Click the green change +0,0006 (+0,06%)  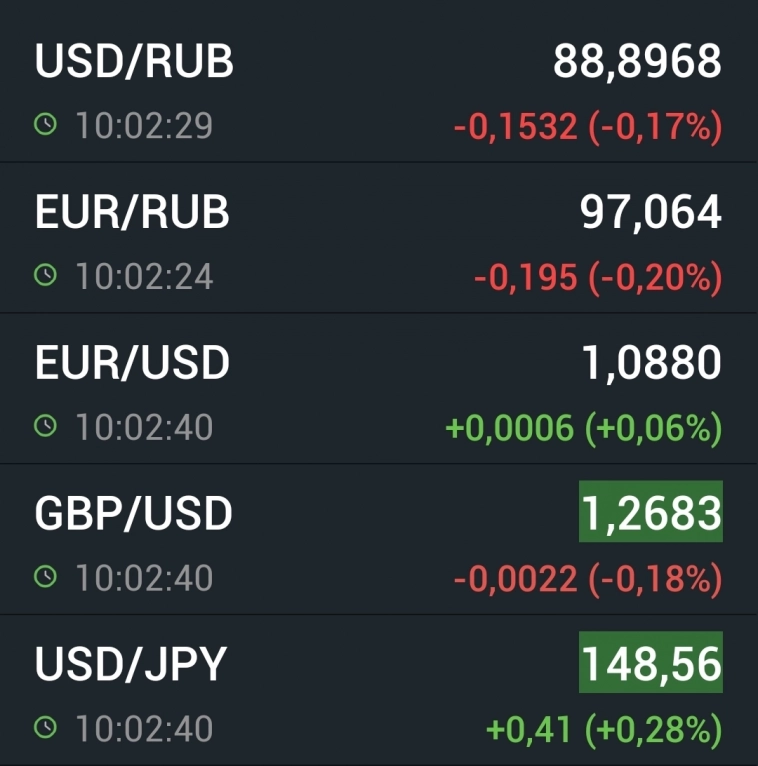(583, 428)
